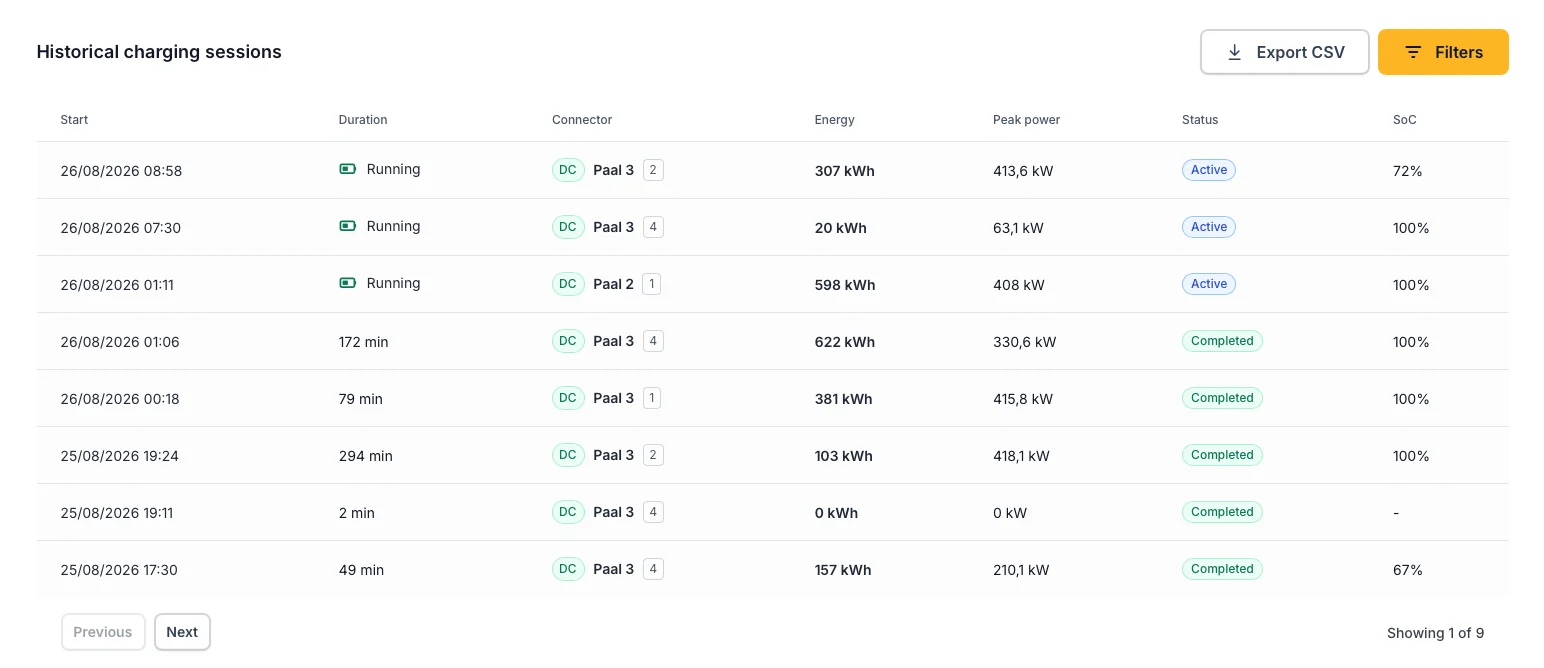The image size is (1544, 668).
Task: Click SoC column header
Action: click(1405, 120)
